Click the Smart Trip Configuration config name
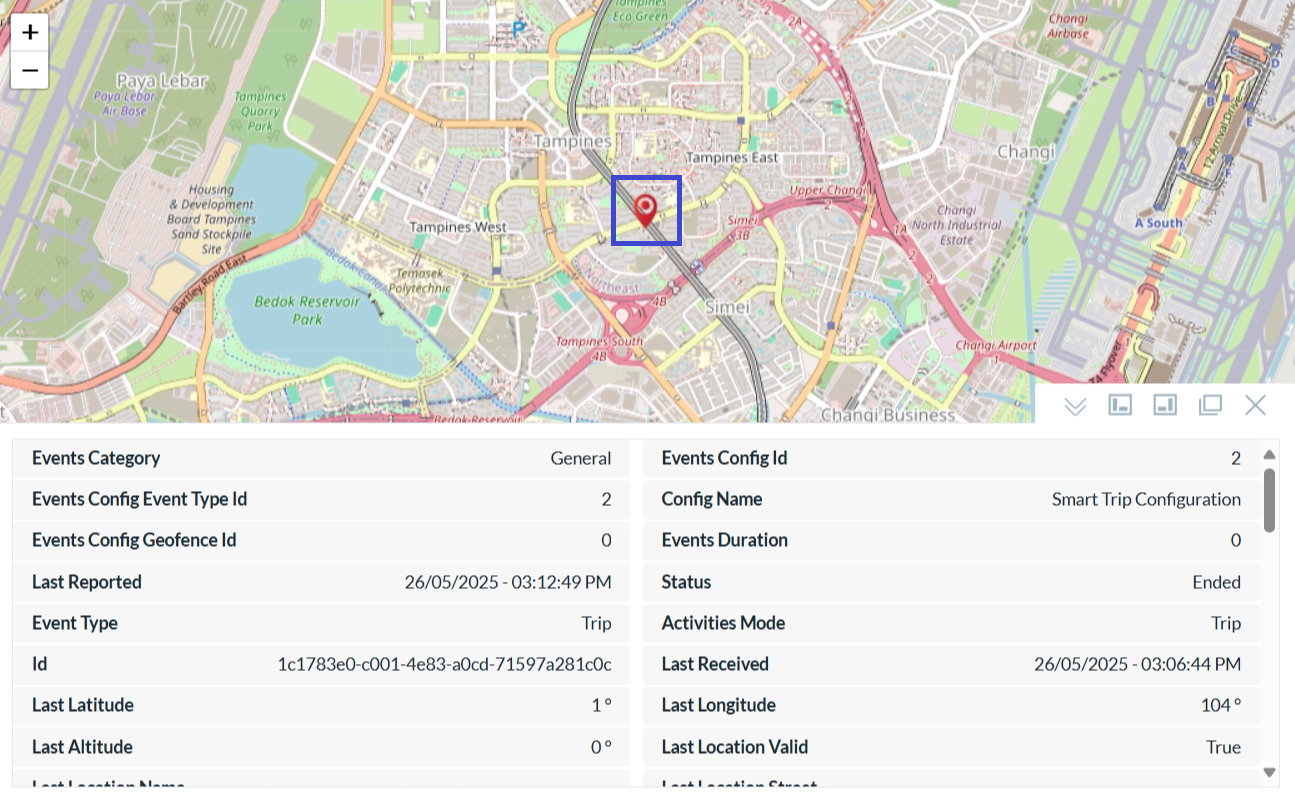This screenshot has width=1295, height=793. (x=1146, y=499)
